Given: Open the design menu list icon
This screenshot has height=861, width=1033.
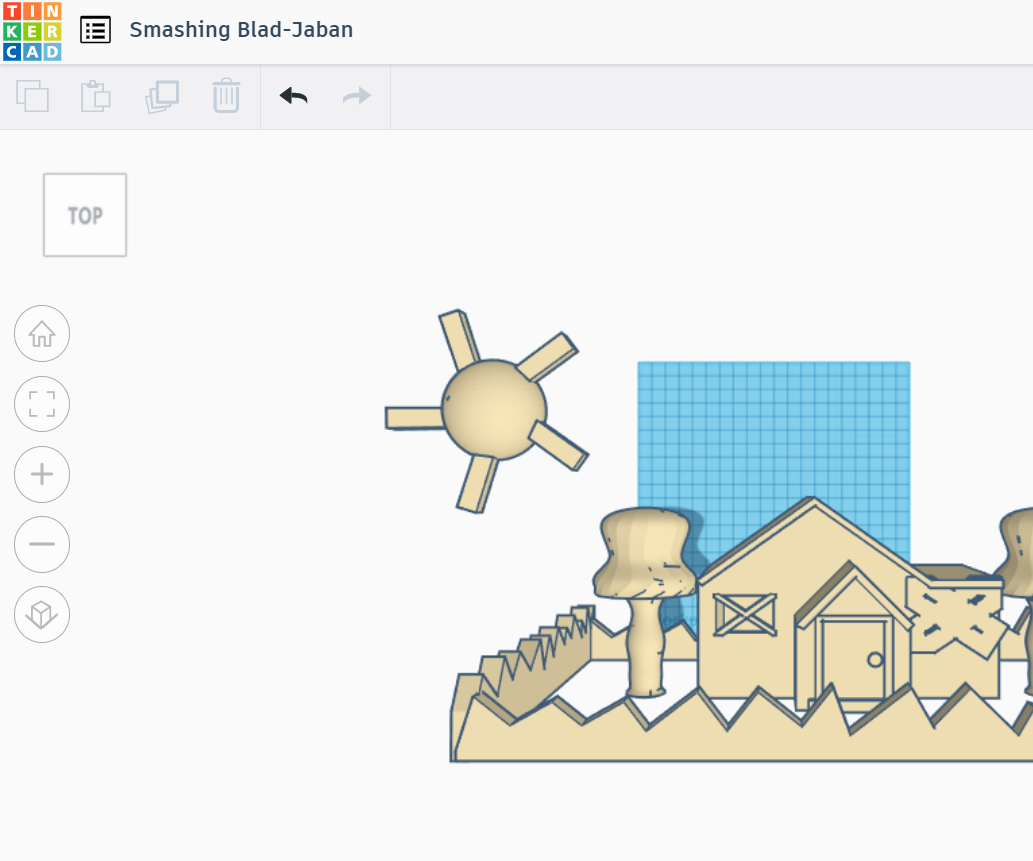Looking at the screenshot, I should coord(95,30).
